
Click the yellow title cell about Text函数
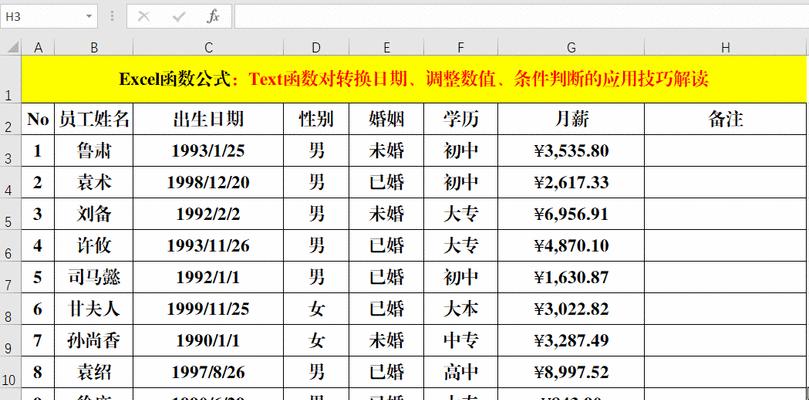point(414,79)
